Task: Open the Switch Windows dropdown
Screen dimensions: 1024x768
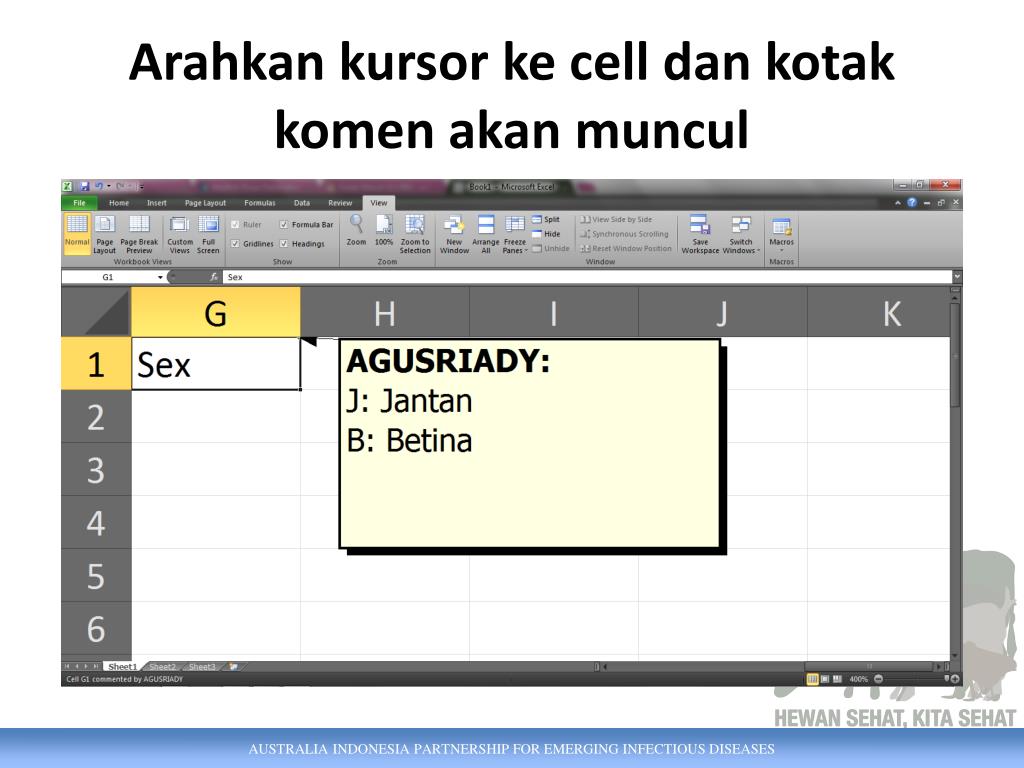Action: click(x=741, y=233)
